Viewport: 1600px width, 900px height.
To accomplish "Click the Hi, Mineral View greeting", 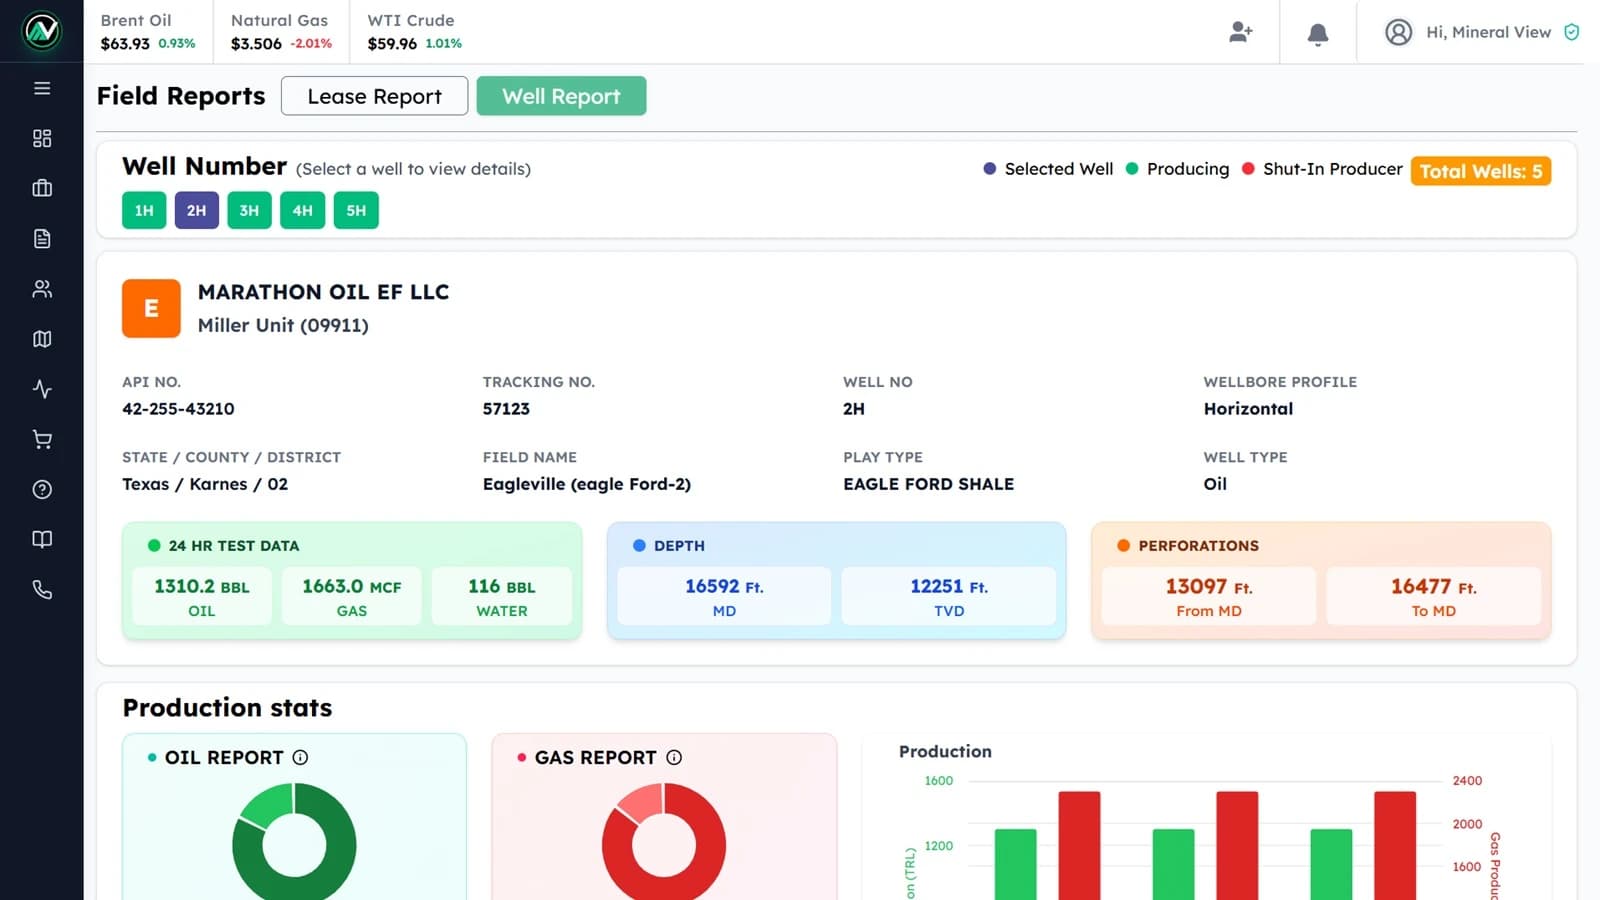I will coord(1488,32).
